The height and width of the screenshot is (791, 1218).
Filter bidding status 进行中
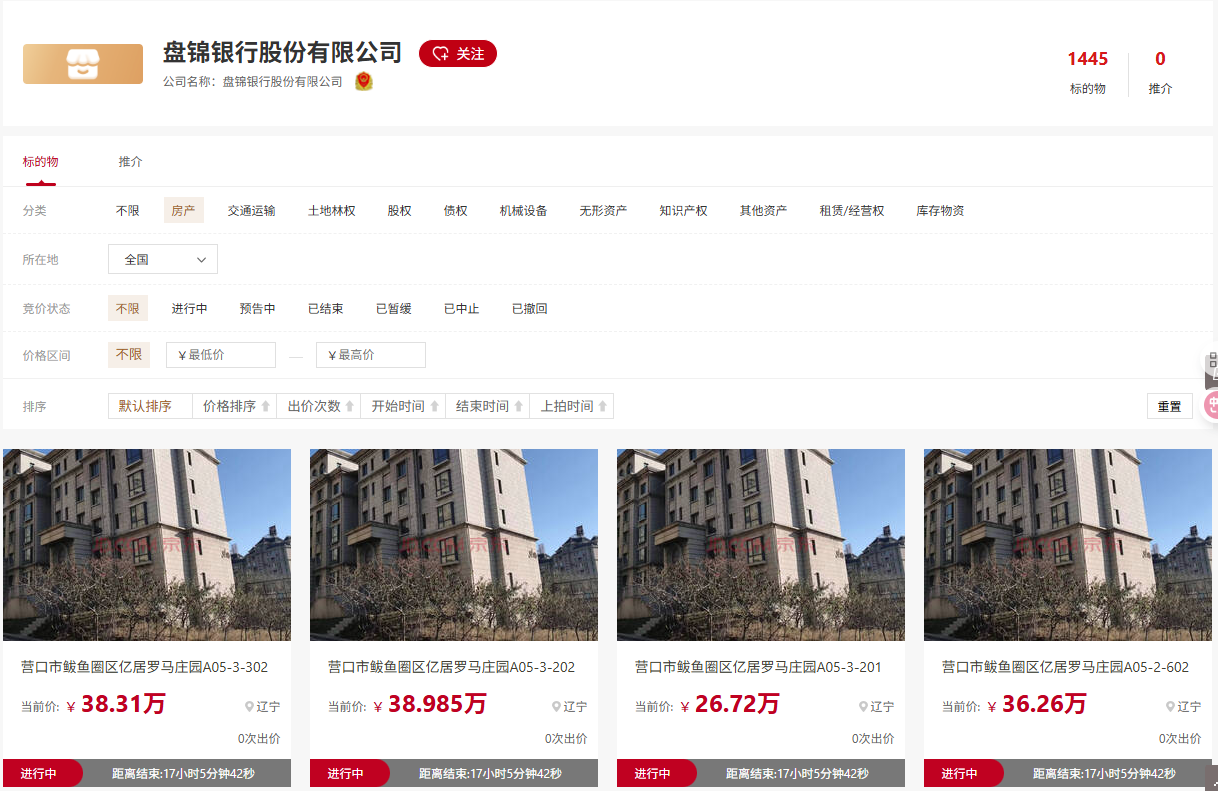tap(189, 309)
